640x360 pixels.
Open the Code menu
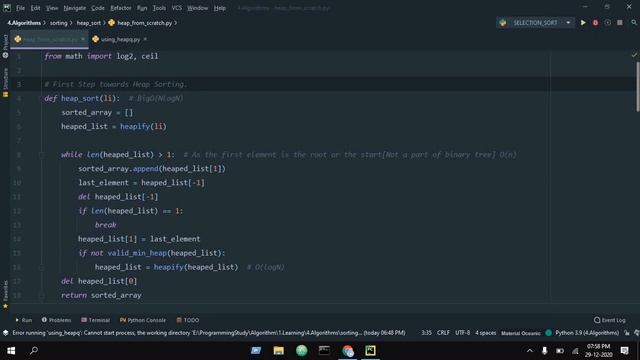[98, 8]
